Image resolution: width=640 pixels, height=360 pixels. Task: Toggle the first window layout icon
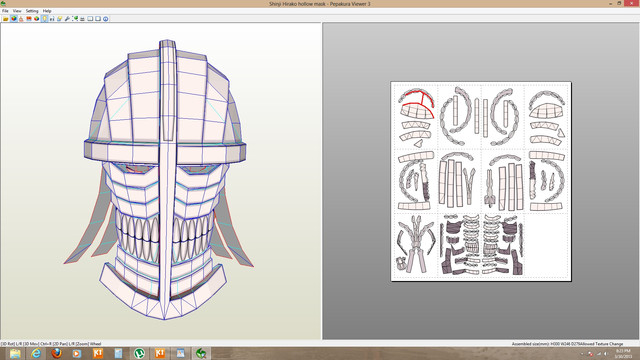click(x=90, y=19)
